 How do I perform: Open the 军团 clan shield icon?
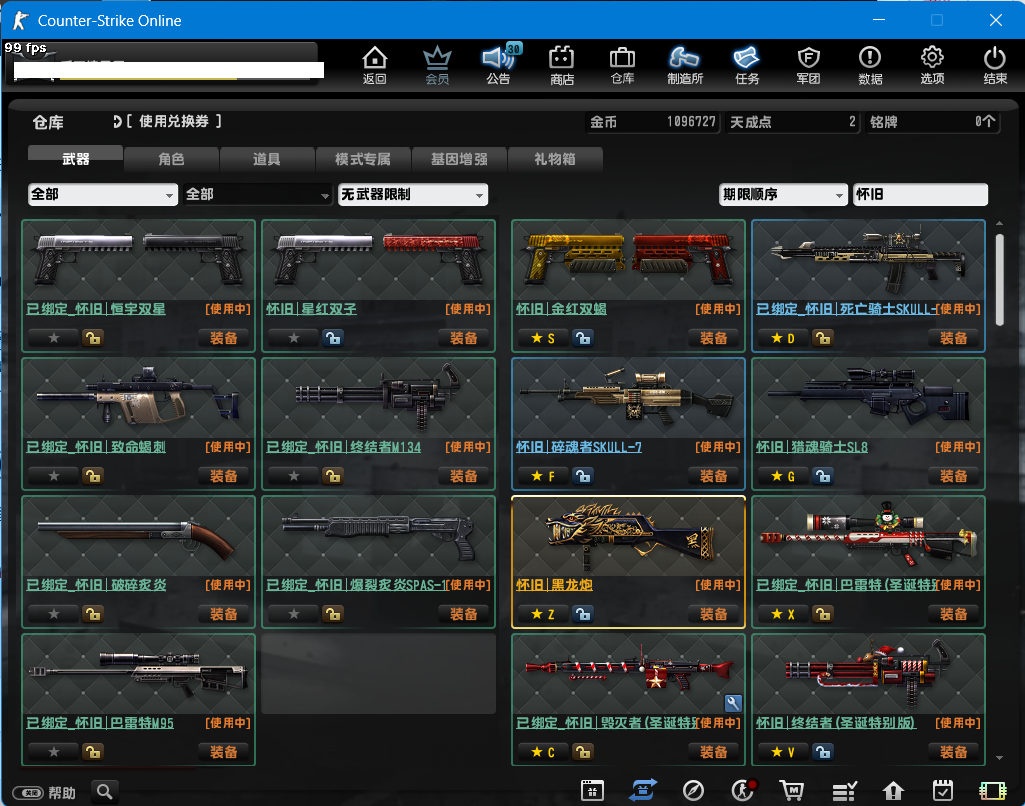pos(809,65)
